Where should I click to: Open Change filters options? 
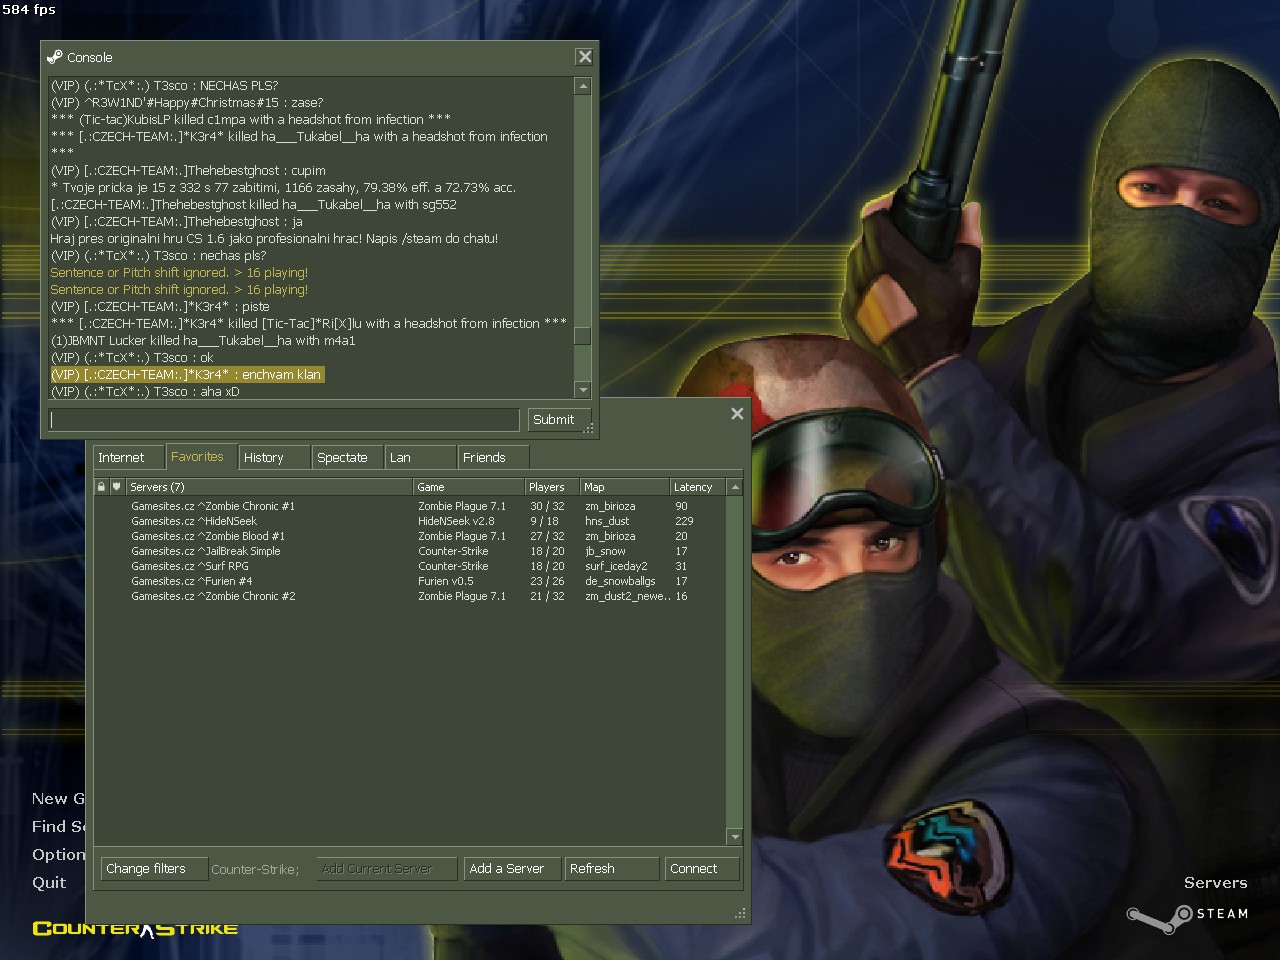click(x=153, y=869)
